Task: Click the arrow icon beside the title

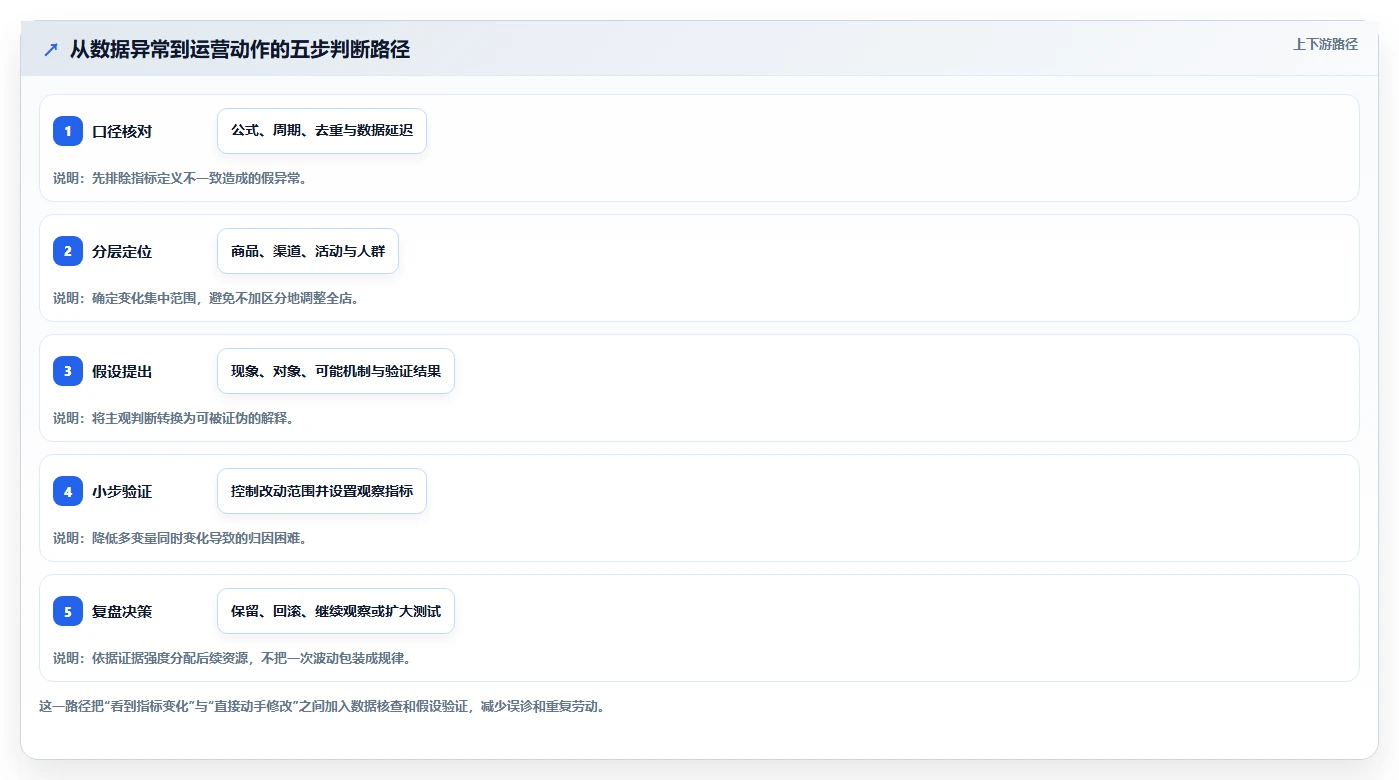Action: pyautogui.click(x=51, y=50)
